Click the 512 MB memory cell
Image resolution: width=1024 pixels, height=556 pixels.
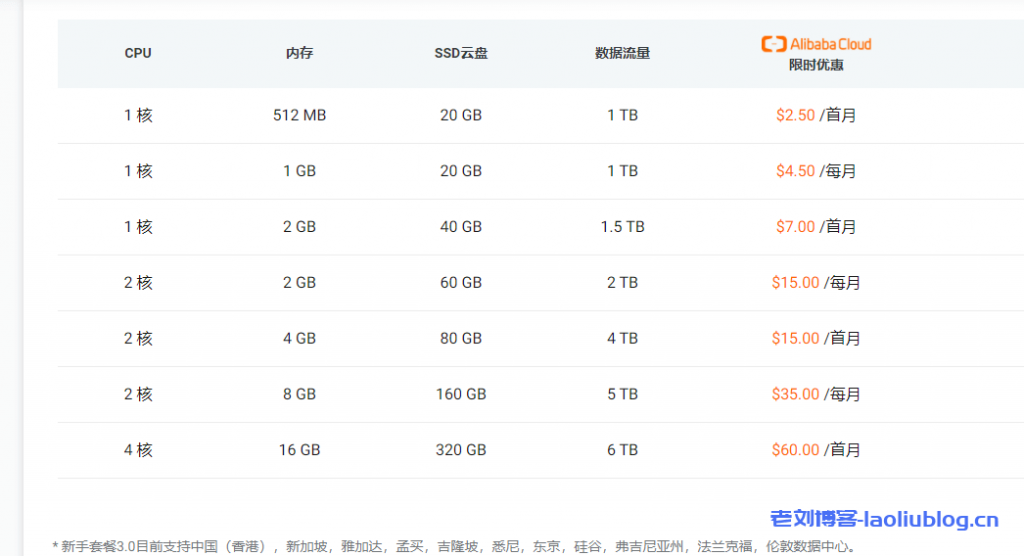(x=299, y=115)
